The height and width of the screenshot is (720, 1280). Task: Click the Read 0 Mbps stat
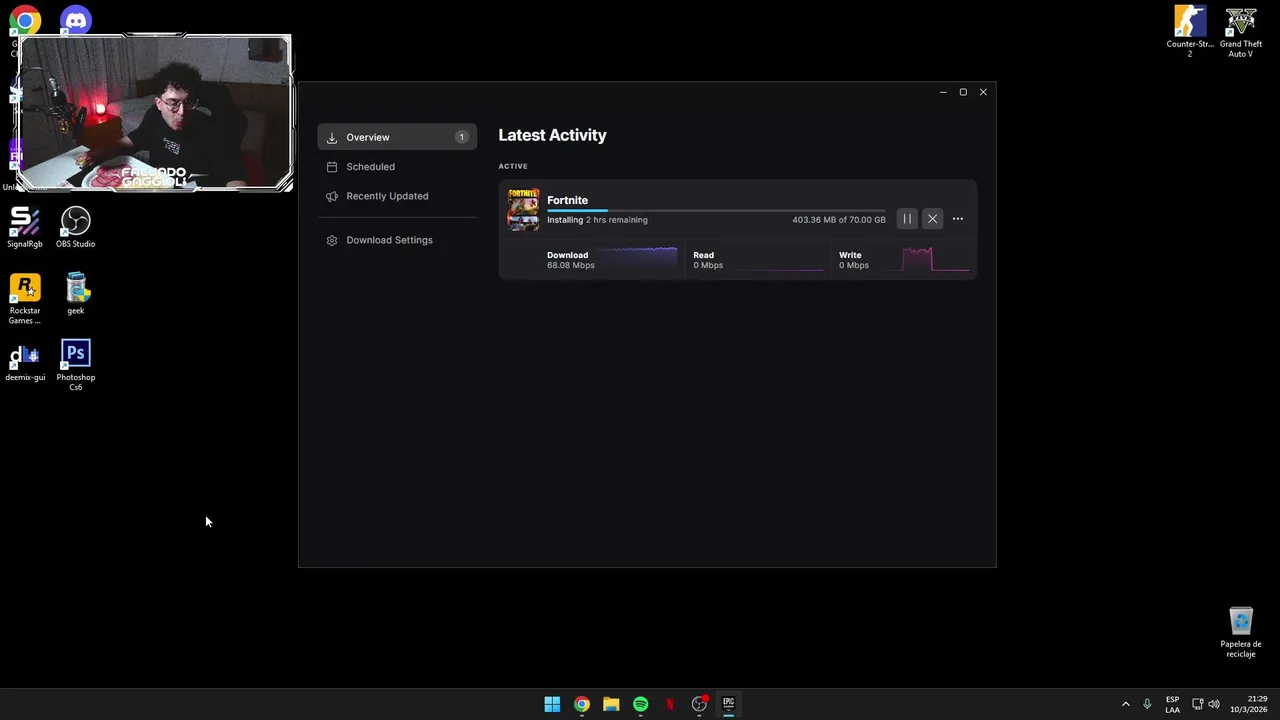[x=708, y=260]
